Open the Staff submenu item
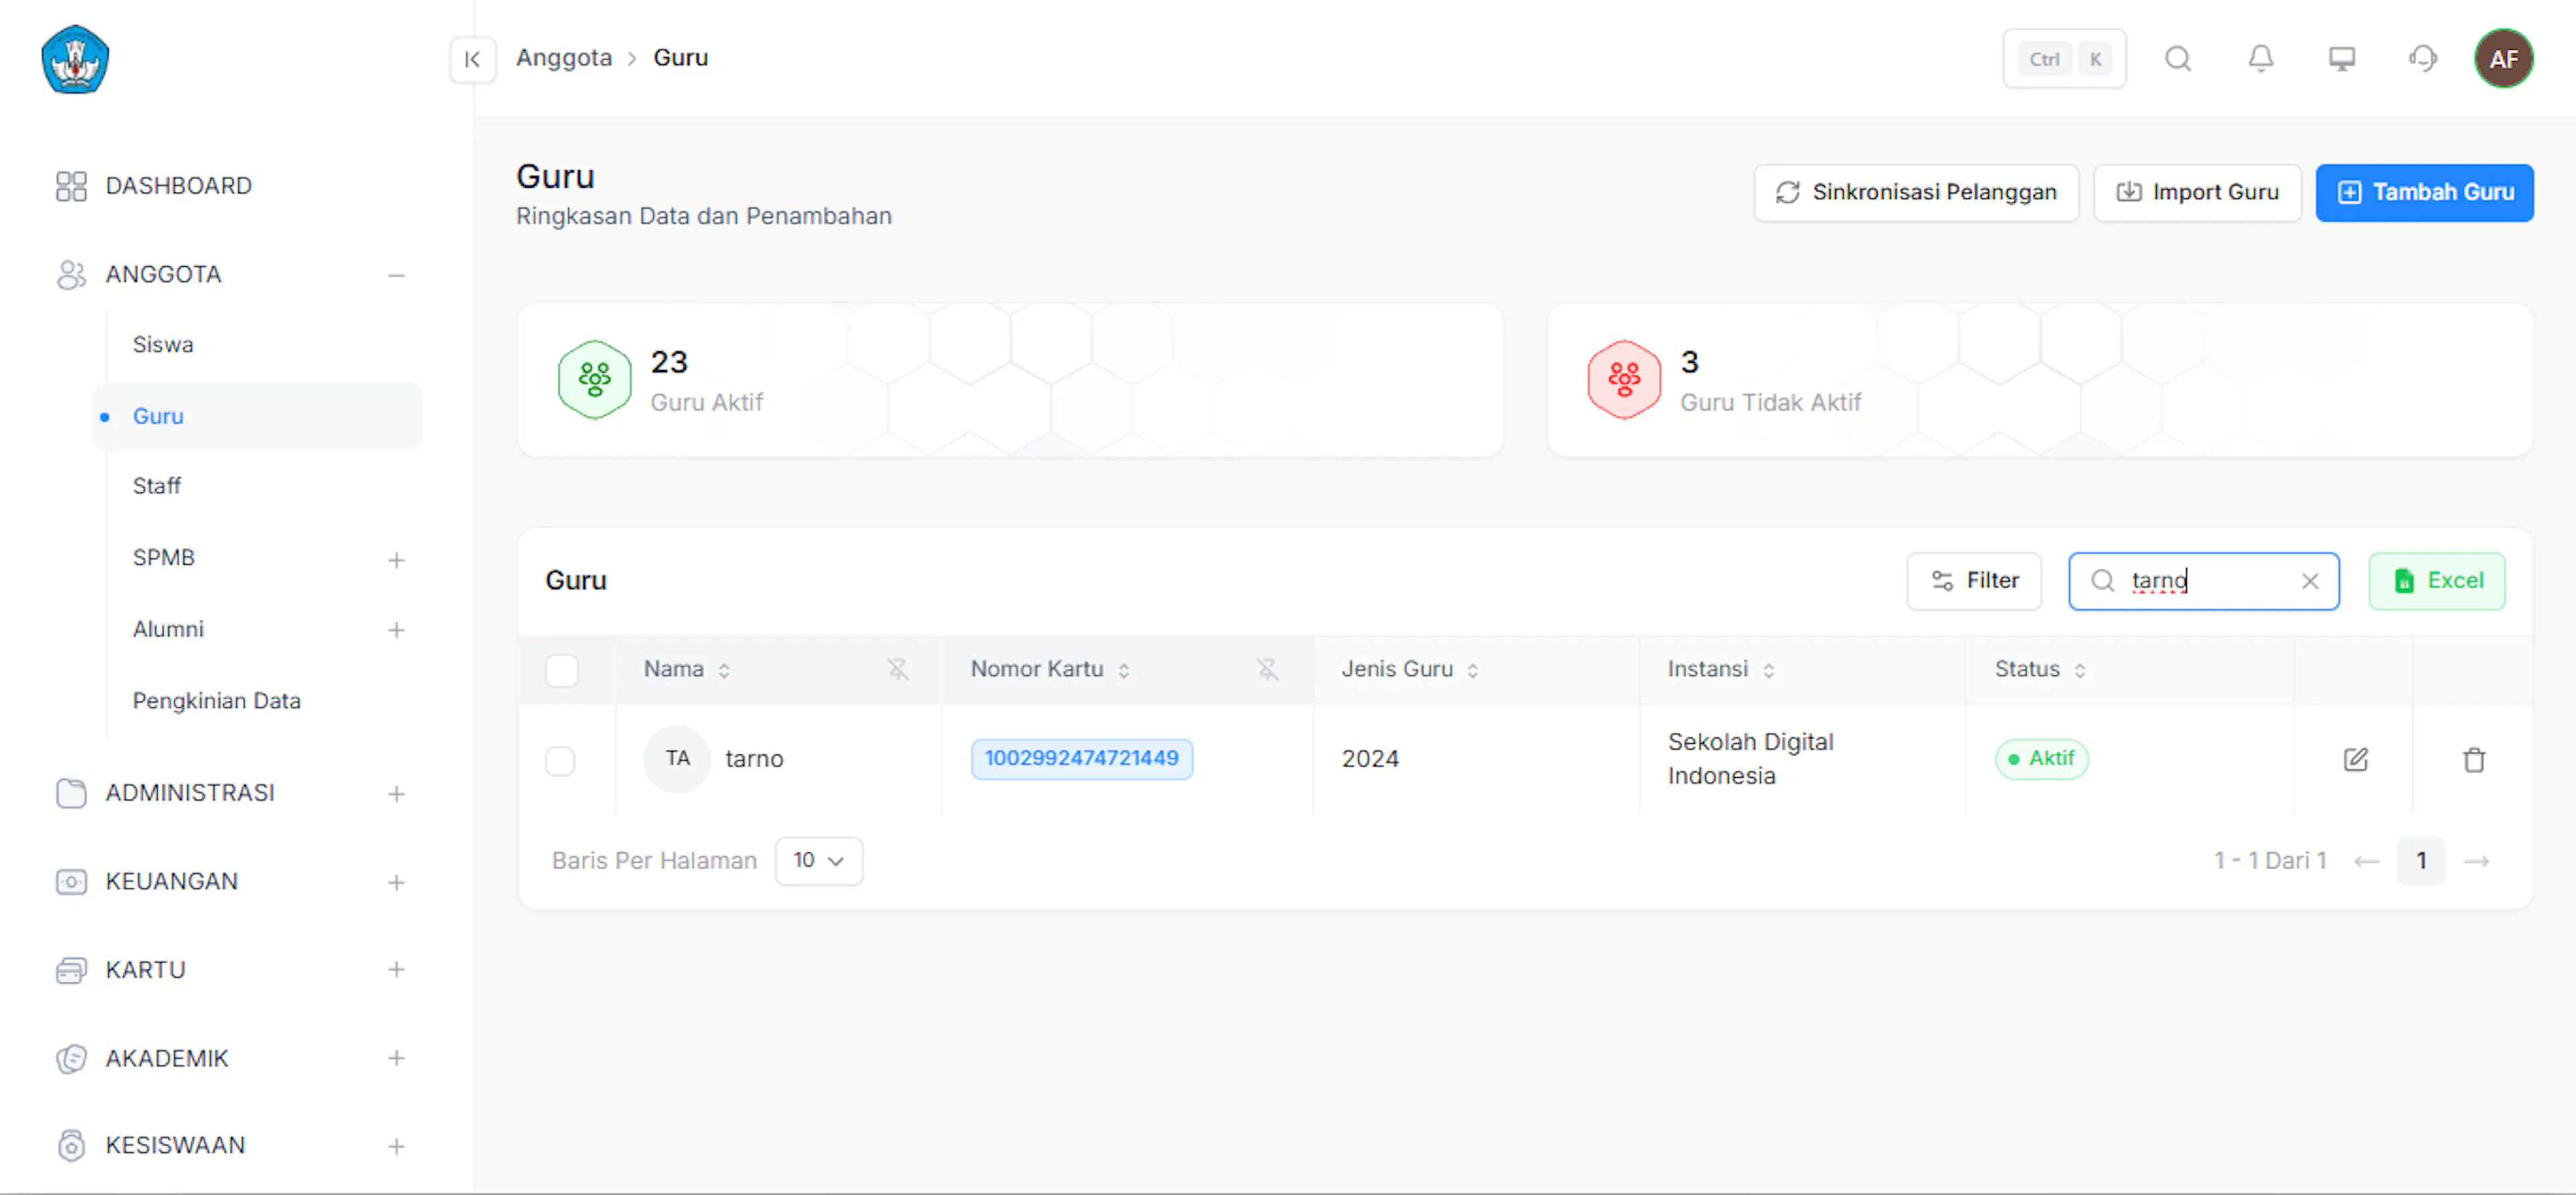2576x1195 pixels. pyautogui.click(x=157, y=486)
